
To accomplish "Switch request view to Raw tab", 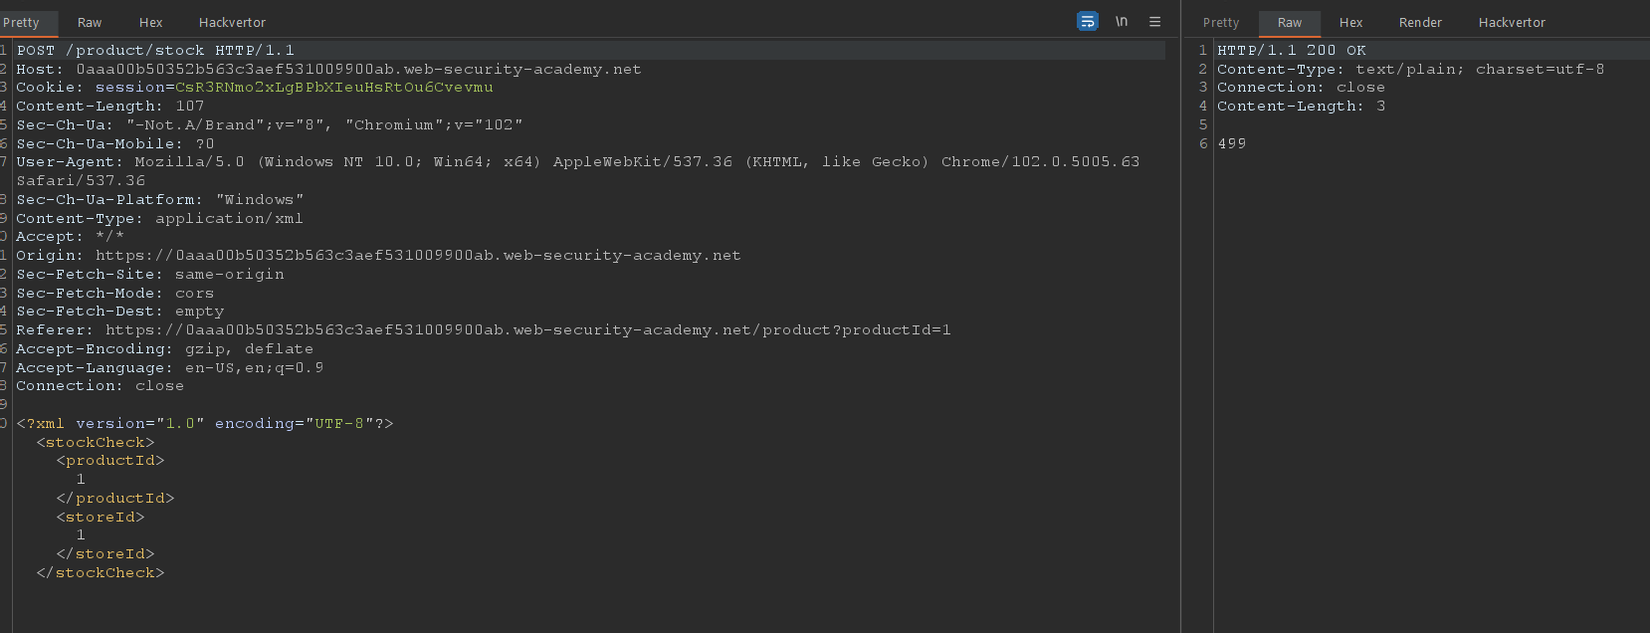I will tap(90, 22).
